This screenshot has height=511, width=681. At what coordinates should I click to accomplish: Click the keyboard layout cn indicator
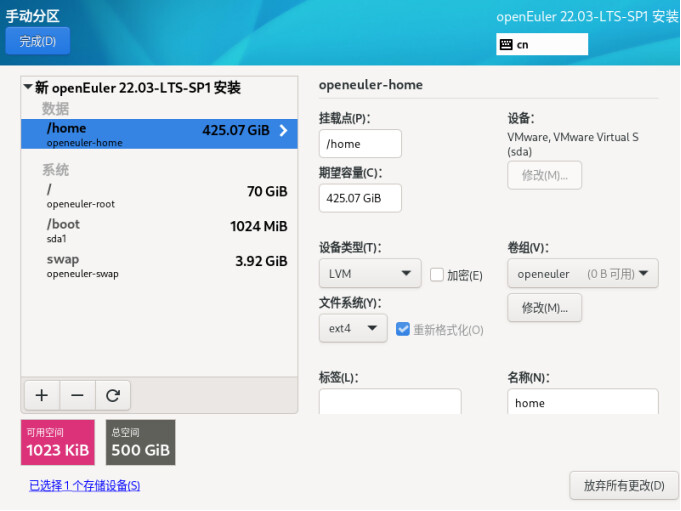pyautogui.click(x=542, y=44)
